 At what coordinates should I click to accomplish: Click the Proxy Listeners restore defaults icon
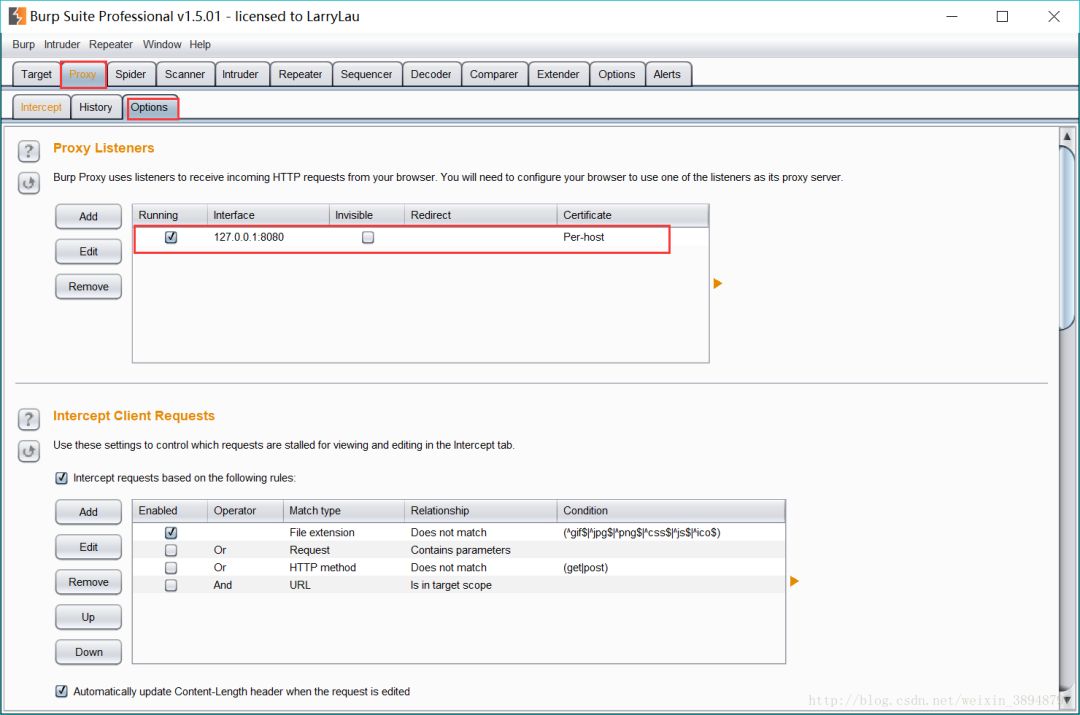click(28, 183)
